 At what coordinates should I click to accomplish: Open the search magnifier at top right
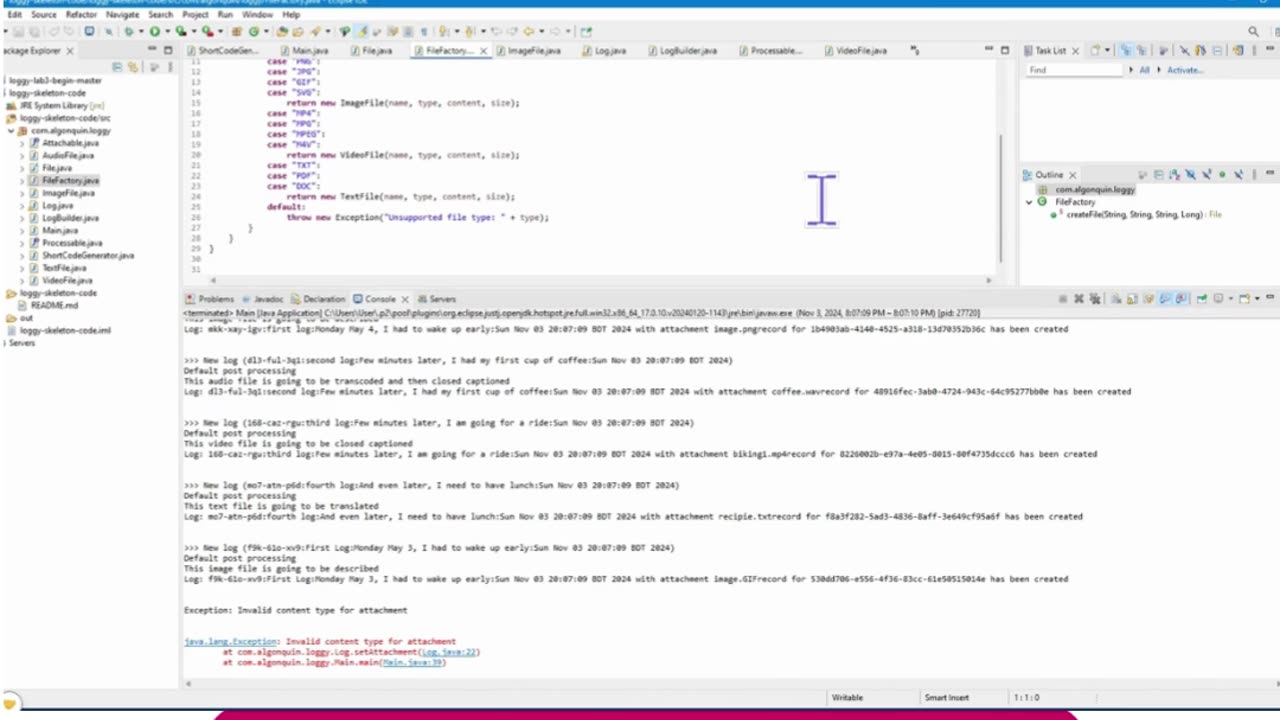pyautogui.click(x=1253, y=31)
